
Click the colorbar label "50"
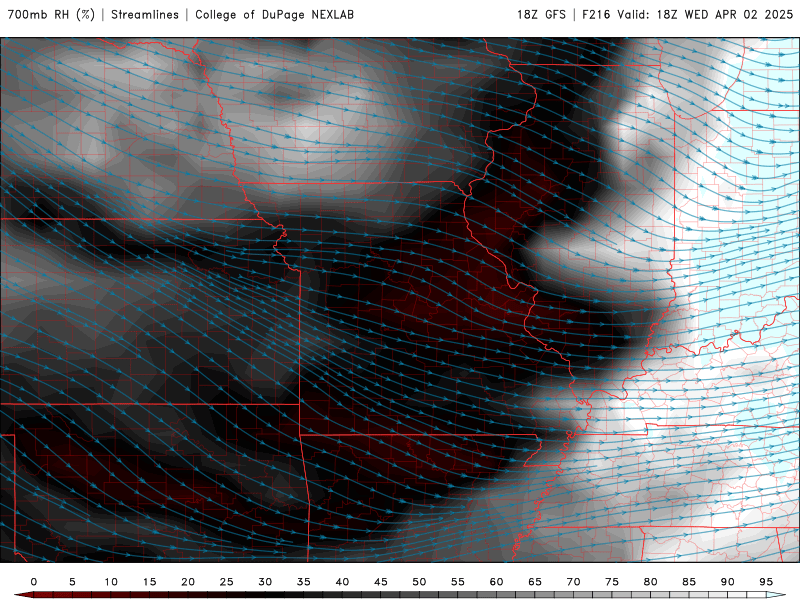point(419,582)
